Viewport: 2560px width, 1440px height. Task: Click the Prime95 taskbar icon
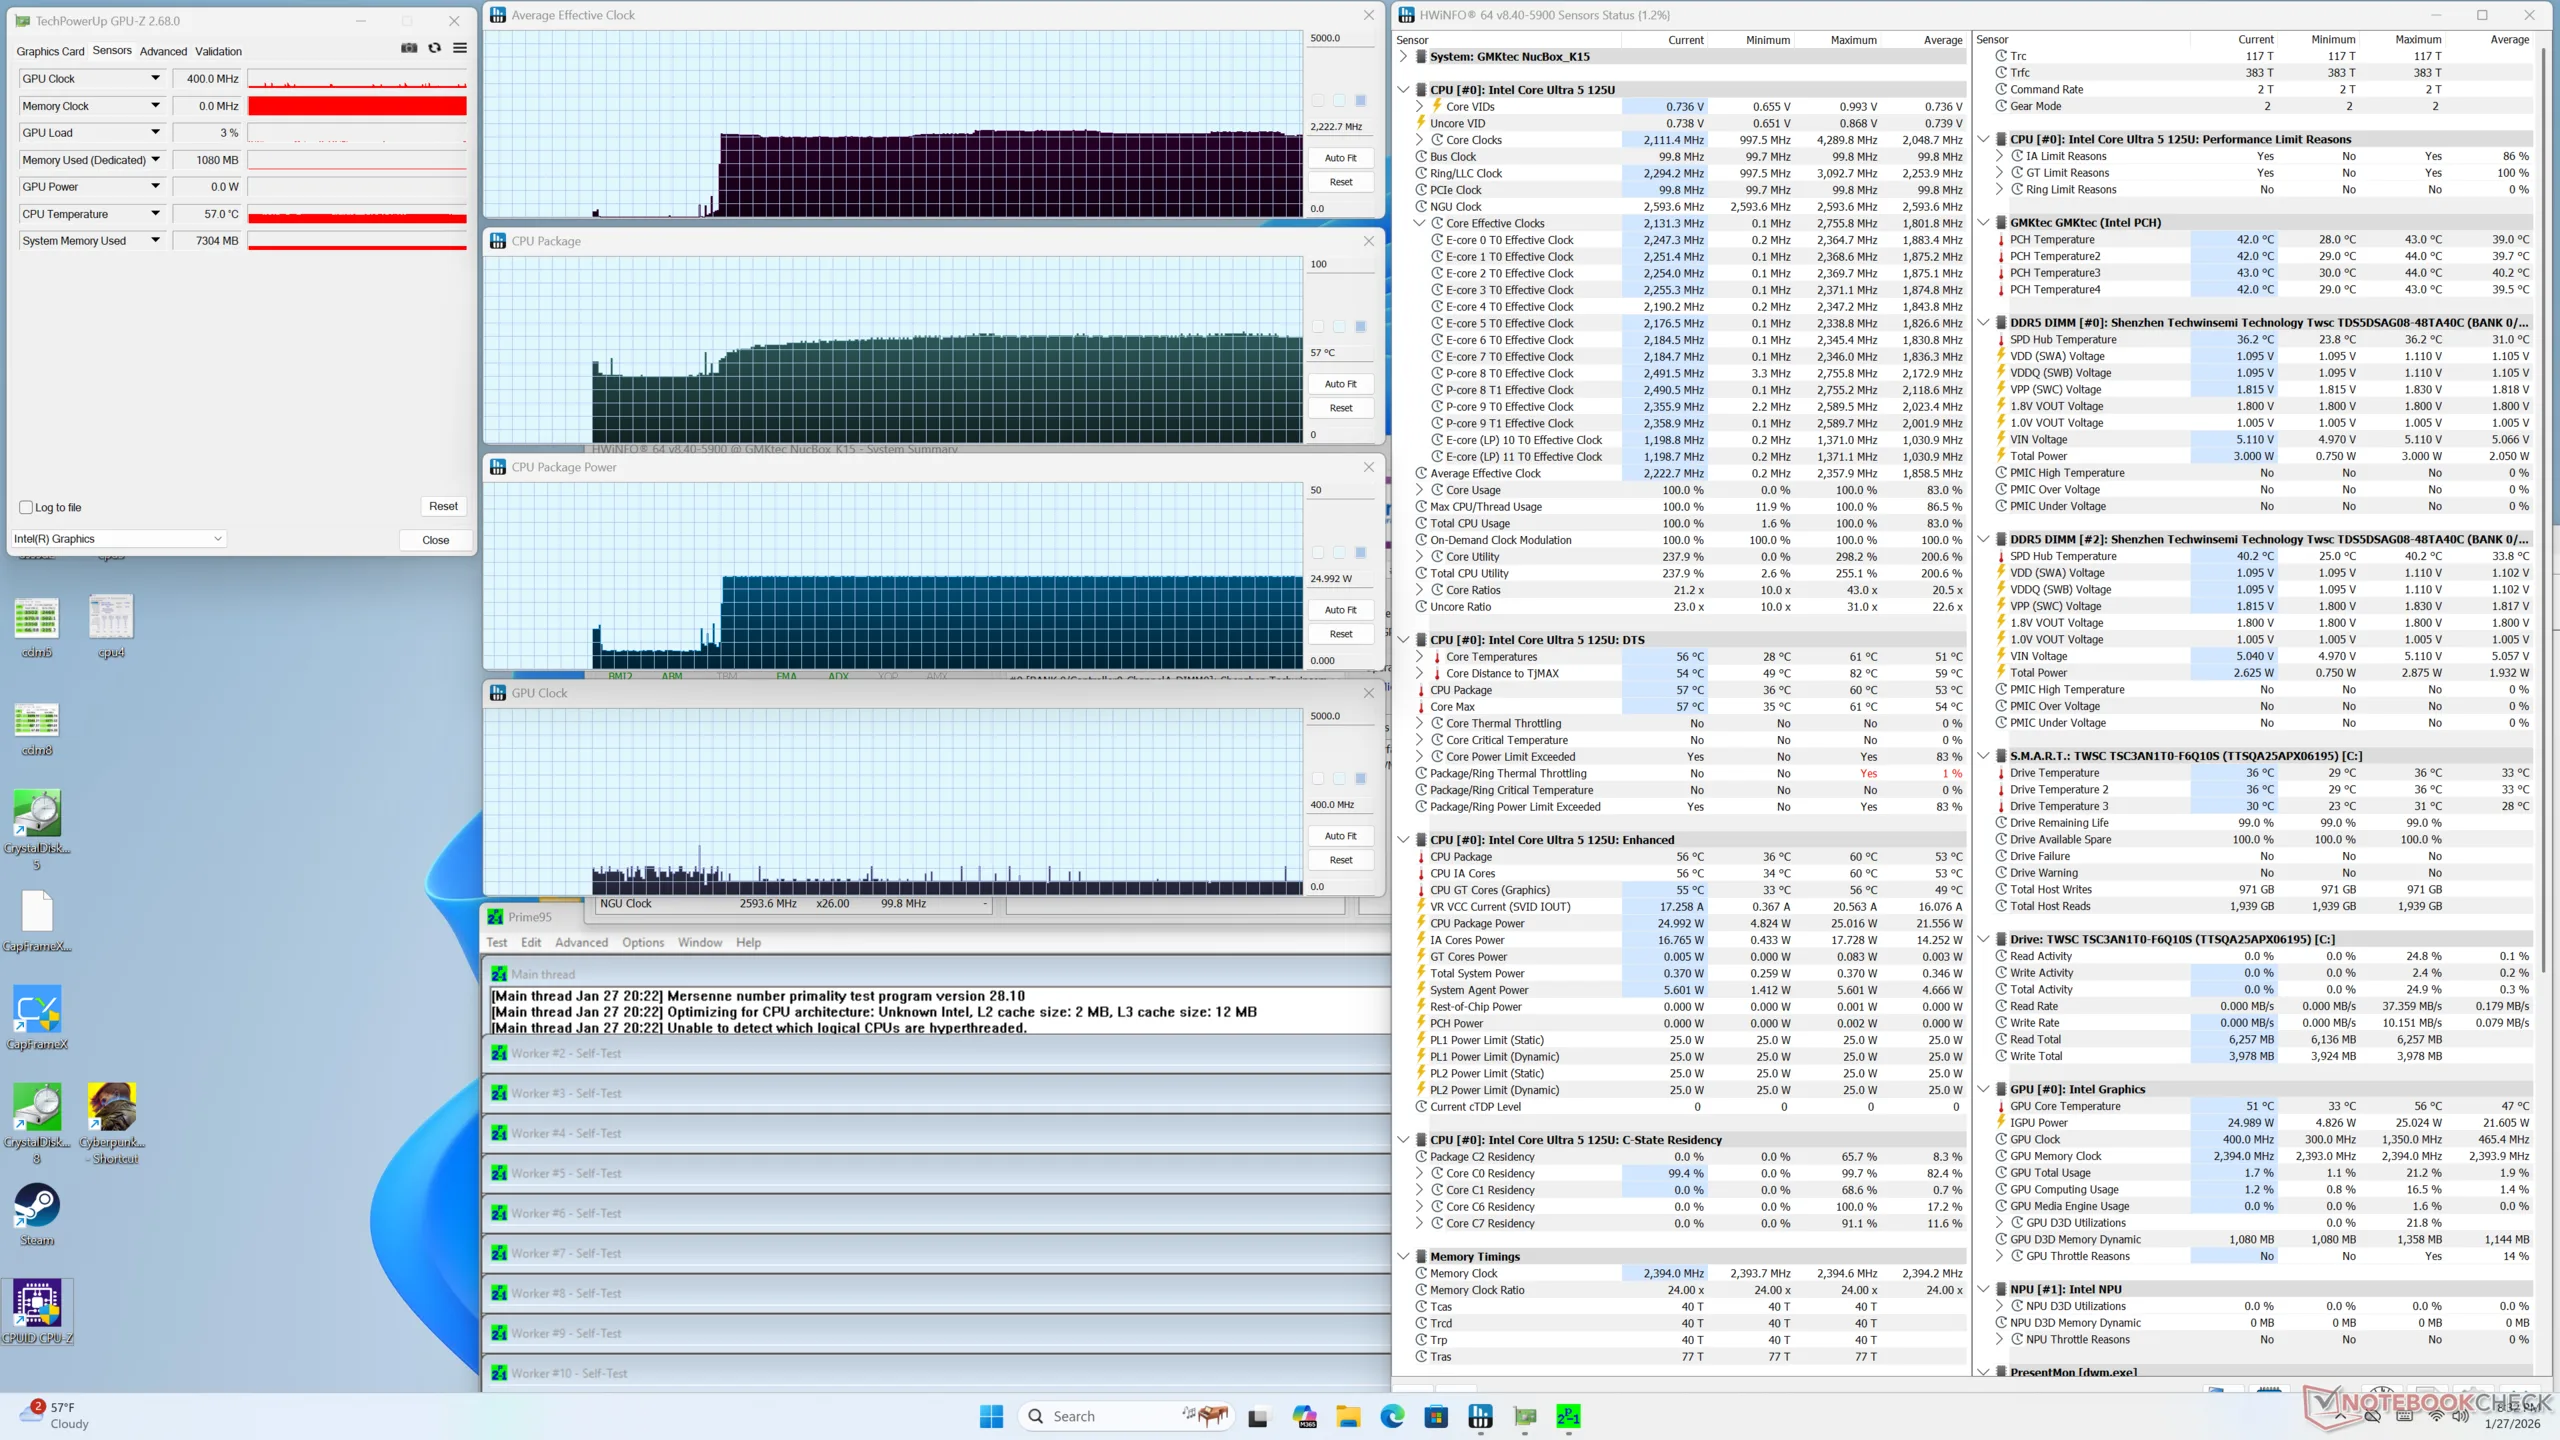pos(1568,1416)
